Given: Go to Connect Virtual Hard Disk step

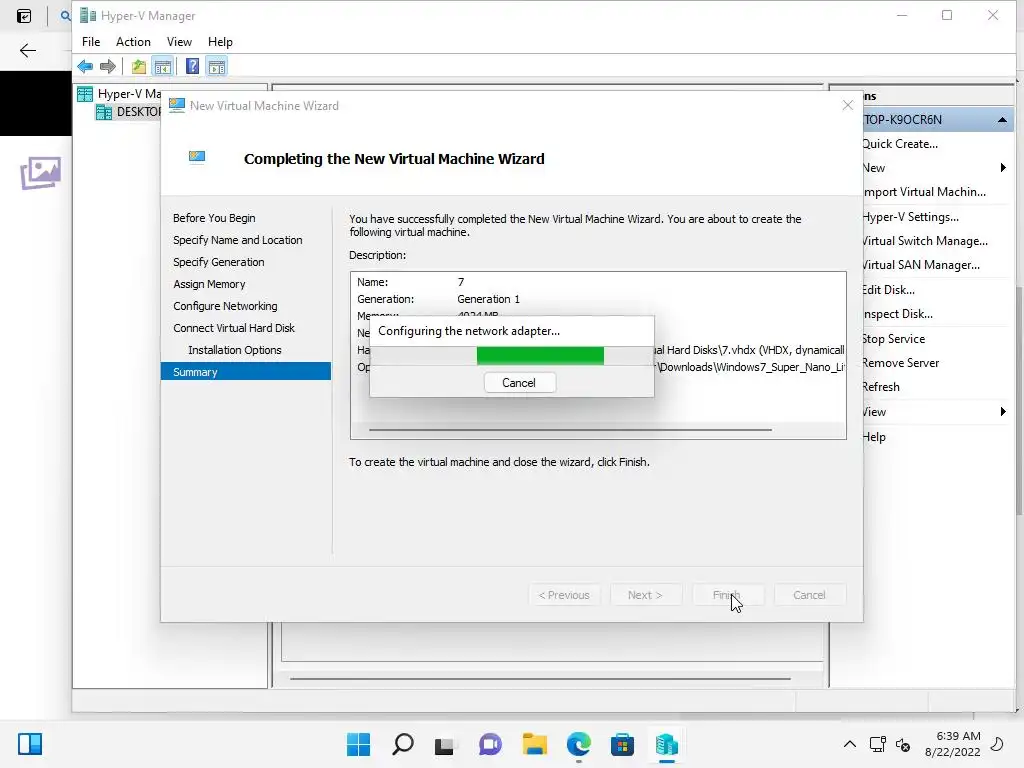Looking at the screenshot, I should pos(234,328).
